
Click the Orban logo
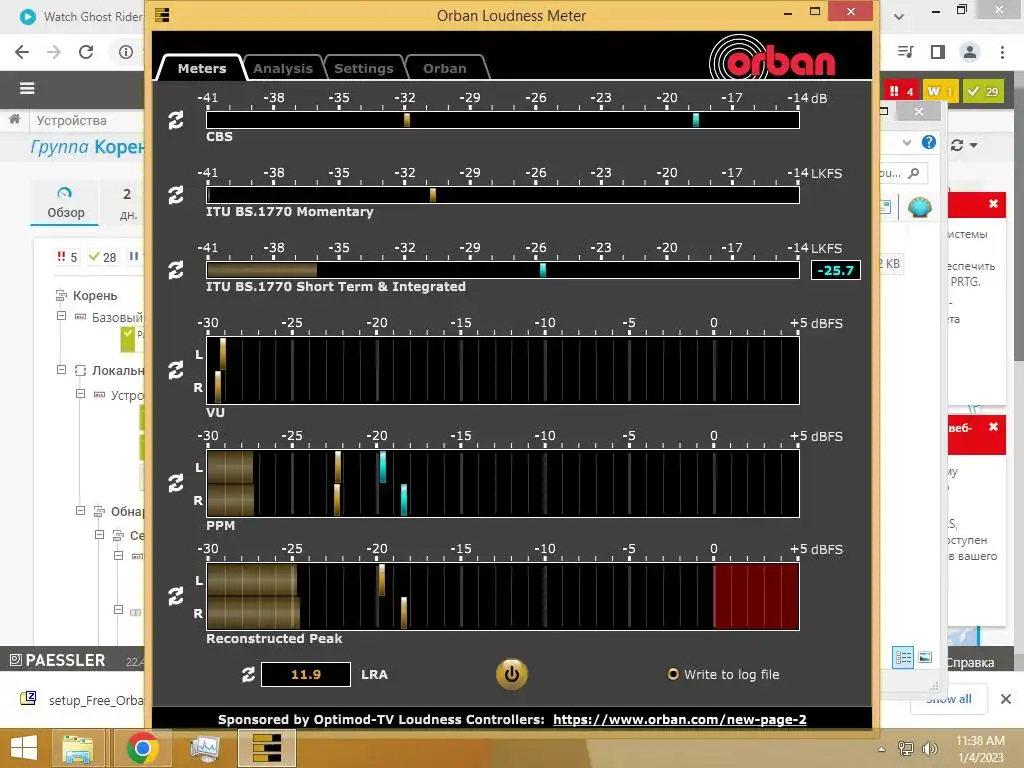pos(773,58)
